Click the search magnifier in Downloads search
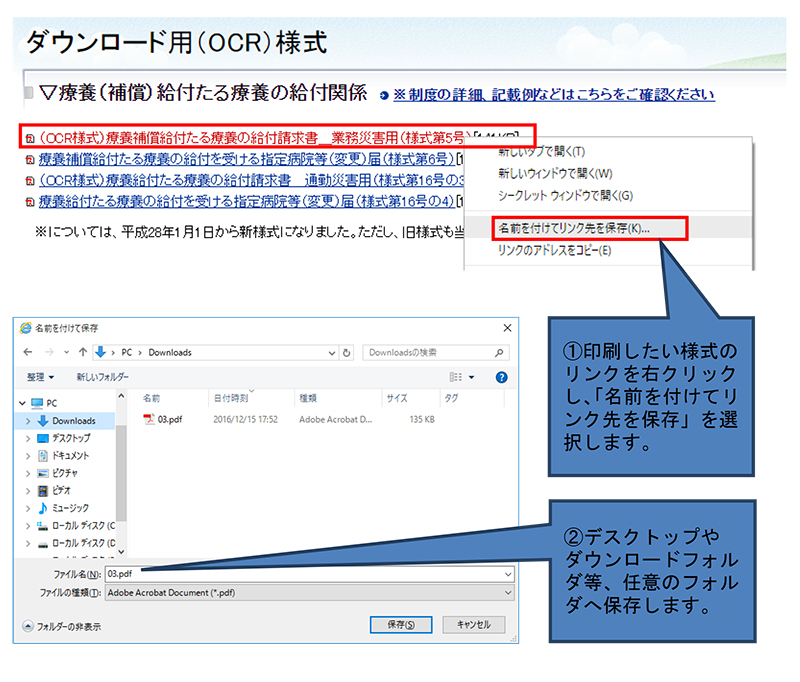800x682 pixels. [x=504, y=352]
